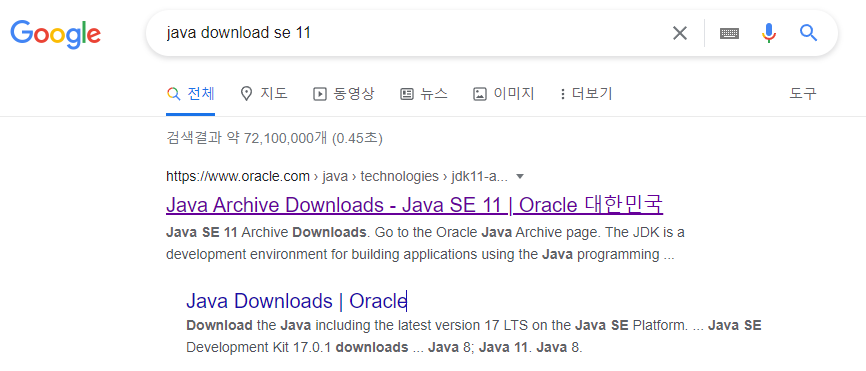
Task: Open the on-screen keyboard input tool
Action: point(730,33)
